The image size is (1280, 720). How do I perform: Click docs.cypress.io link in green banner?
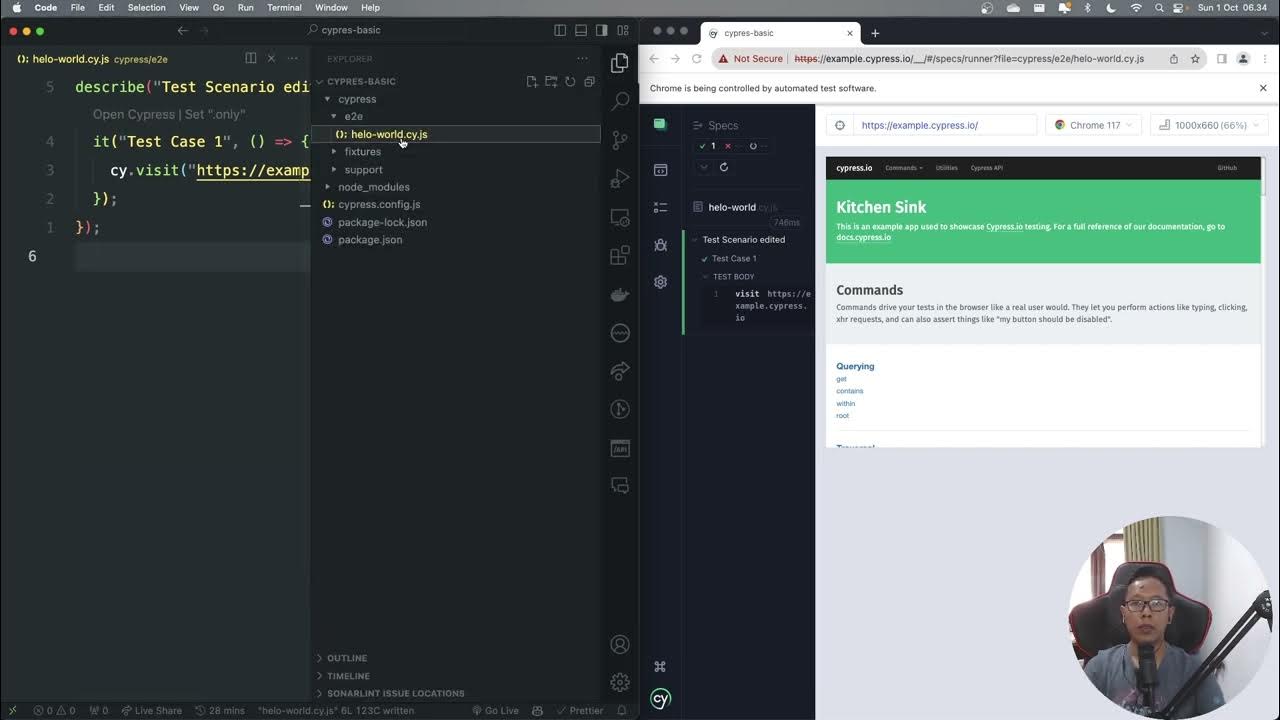coord(863,237)
